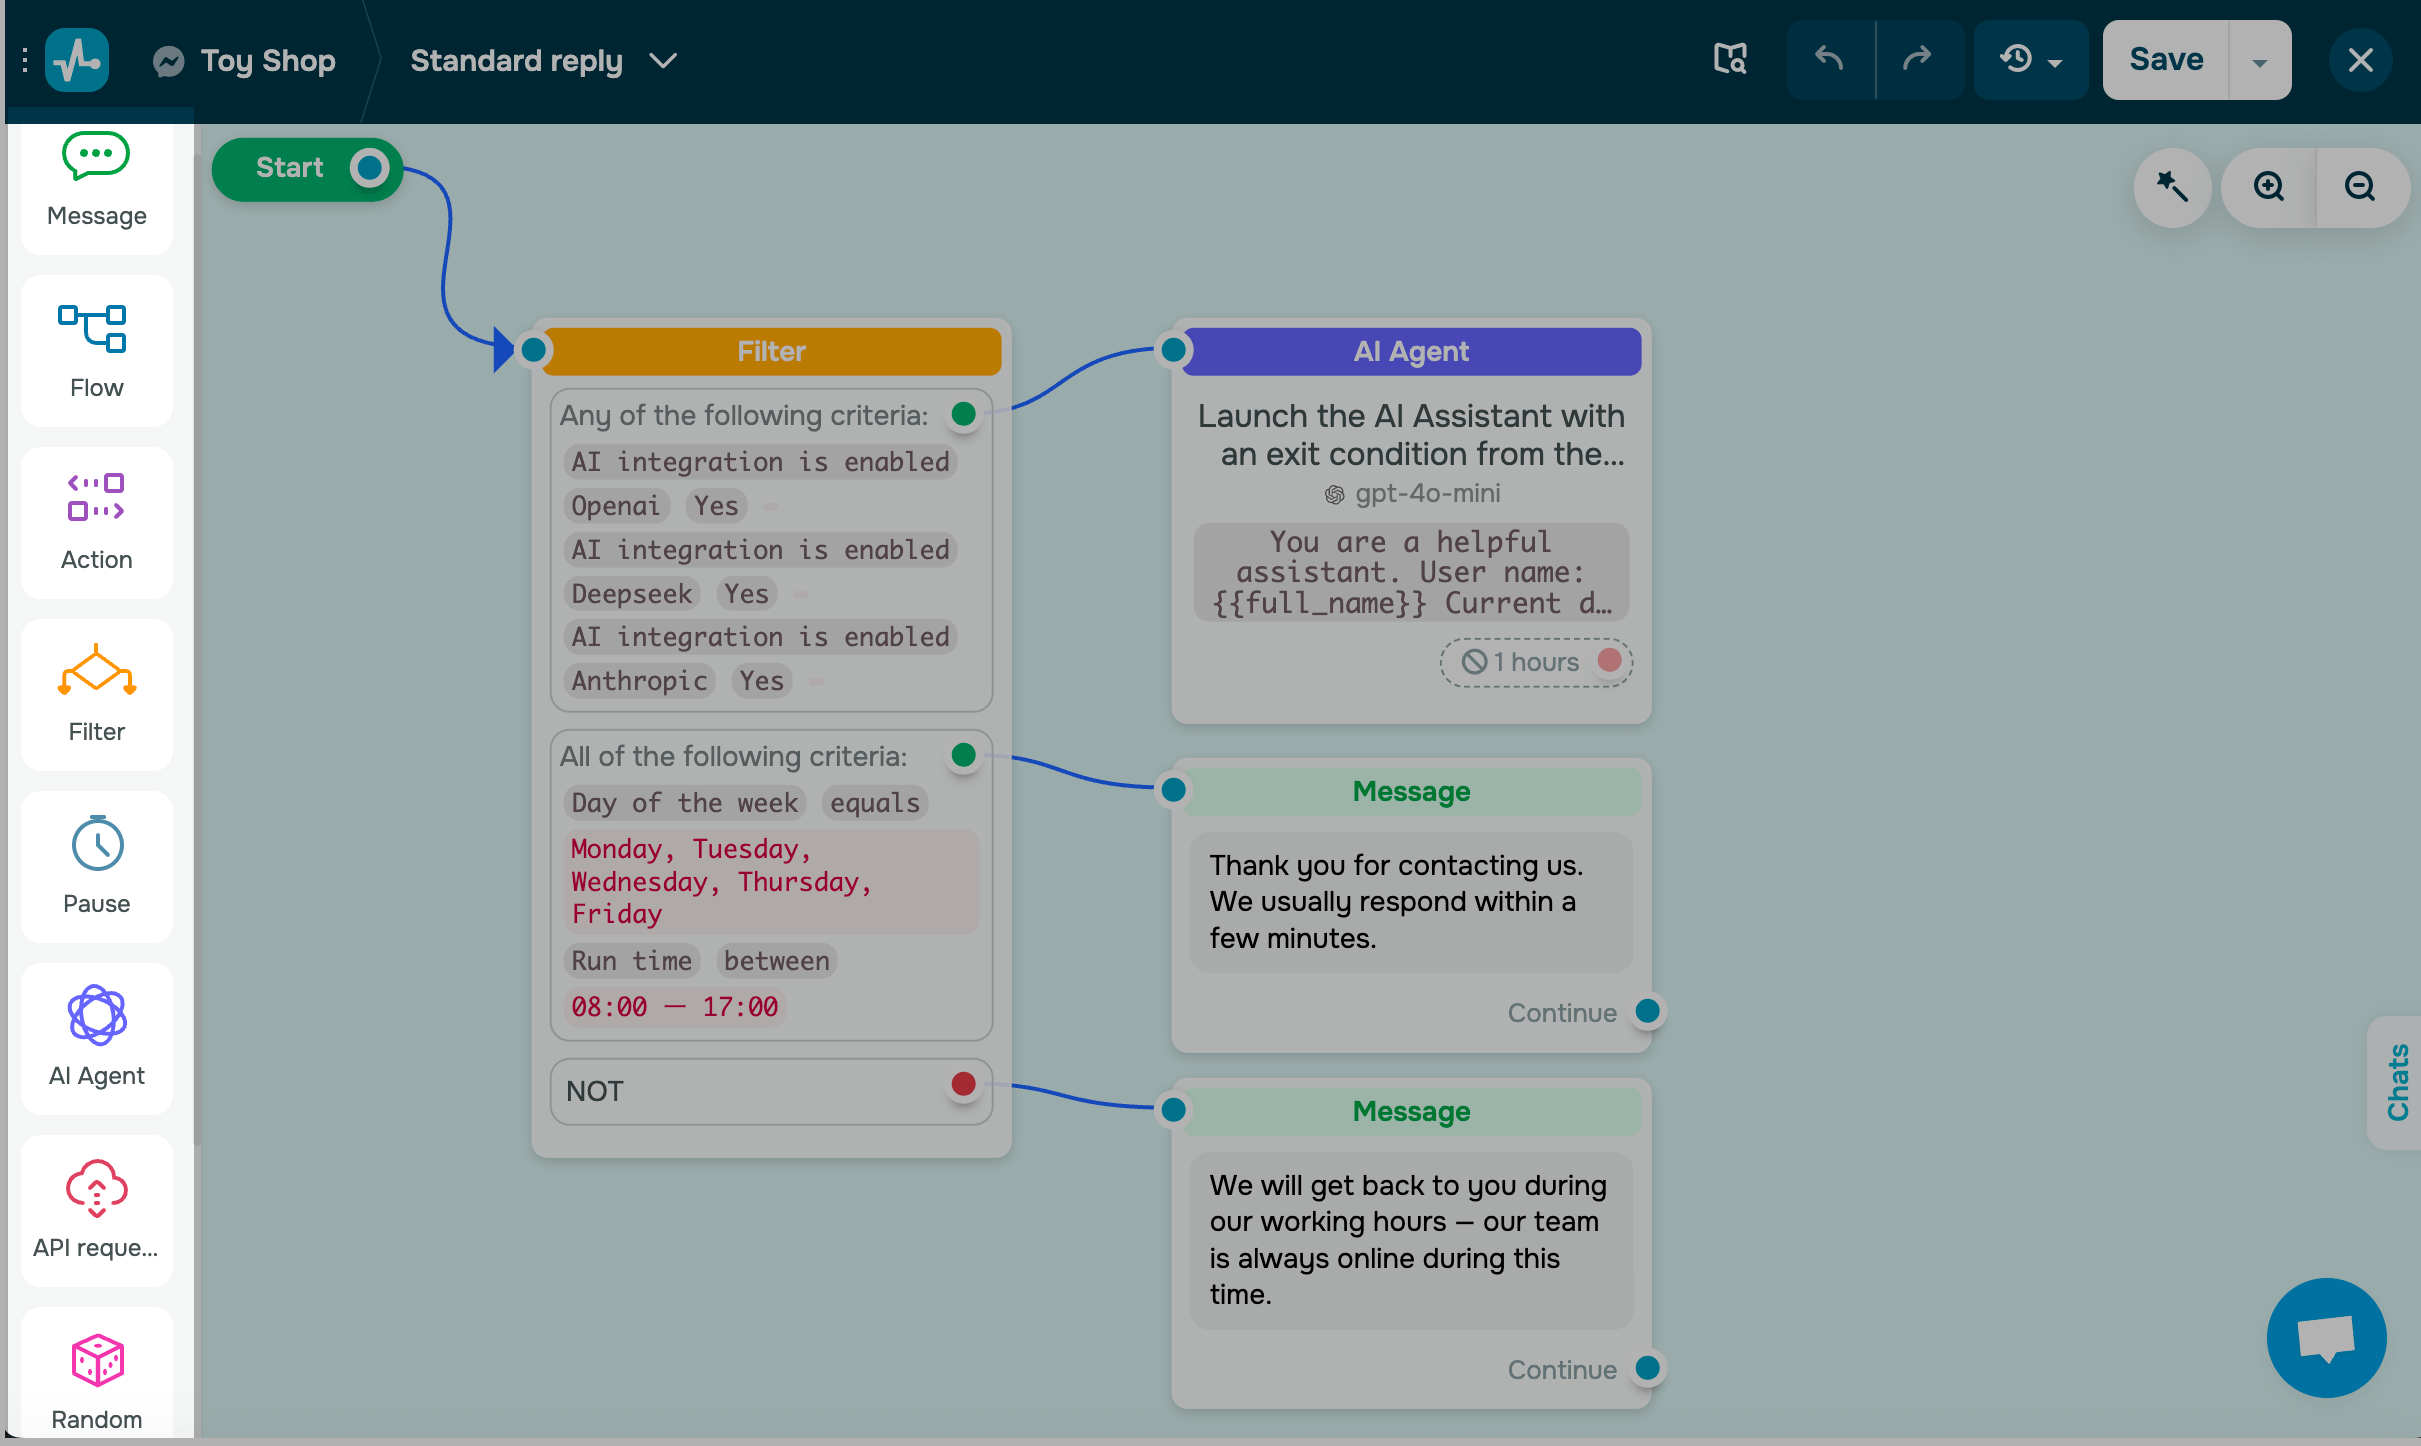Select the API request cloud icon
This screenshot has height=1446, width=2421.
click(96, 1188)
